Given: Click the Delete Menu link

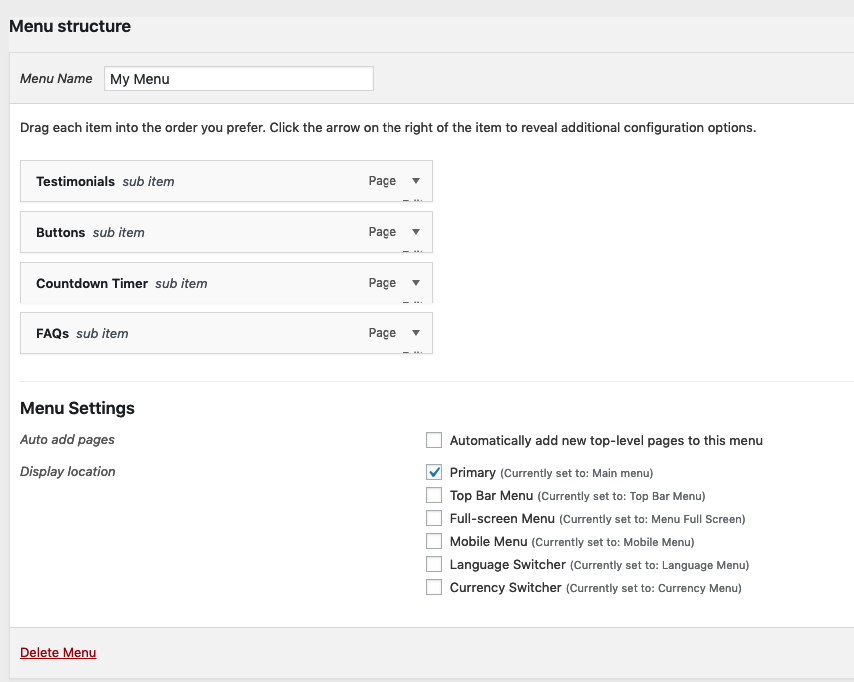Looking at the screenshot, I should (x=57, y=652).
